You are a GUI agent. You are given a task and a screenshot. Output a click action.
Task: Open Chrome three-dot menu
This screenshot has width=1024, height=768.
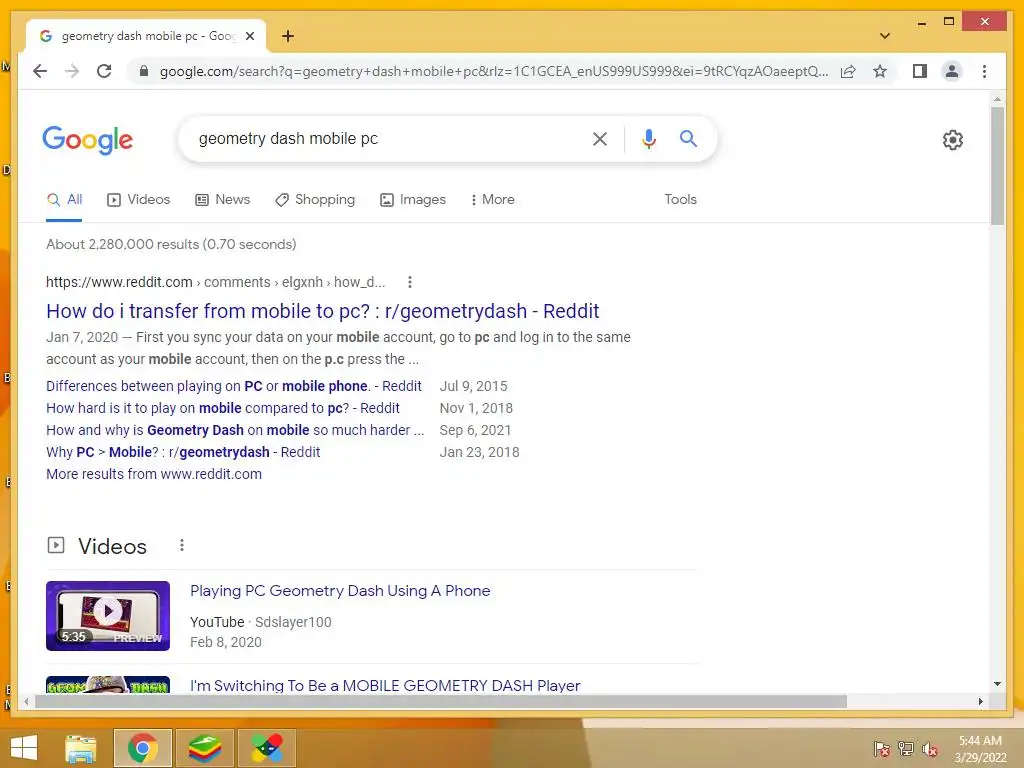click(x=984, y=71)
